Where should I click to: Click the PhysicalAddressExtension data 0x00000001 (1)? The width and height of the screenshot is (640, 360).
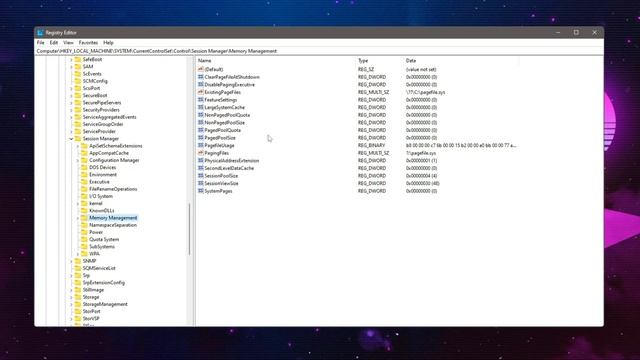point(421,160)
